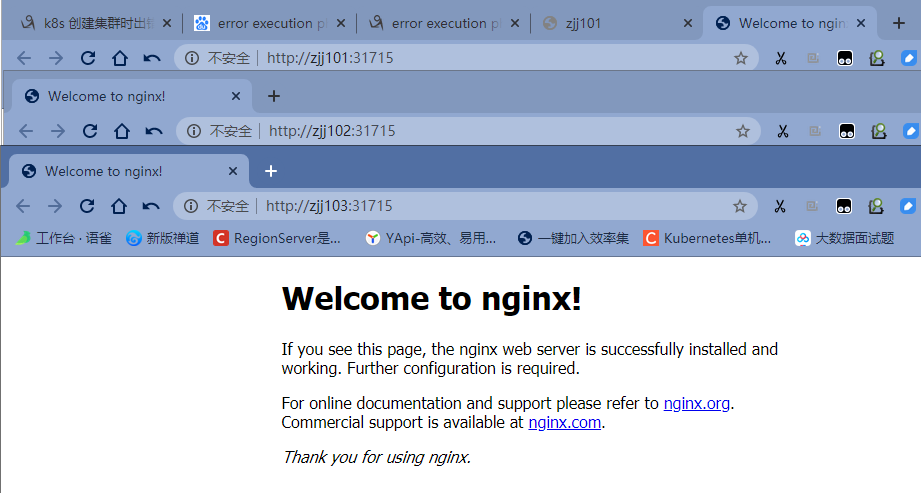
Task: Open new tab in zjj103 window
Action: click(x=271, y=171)
